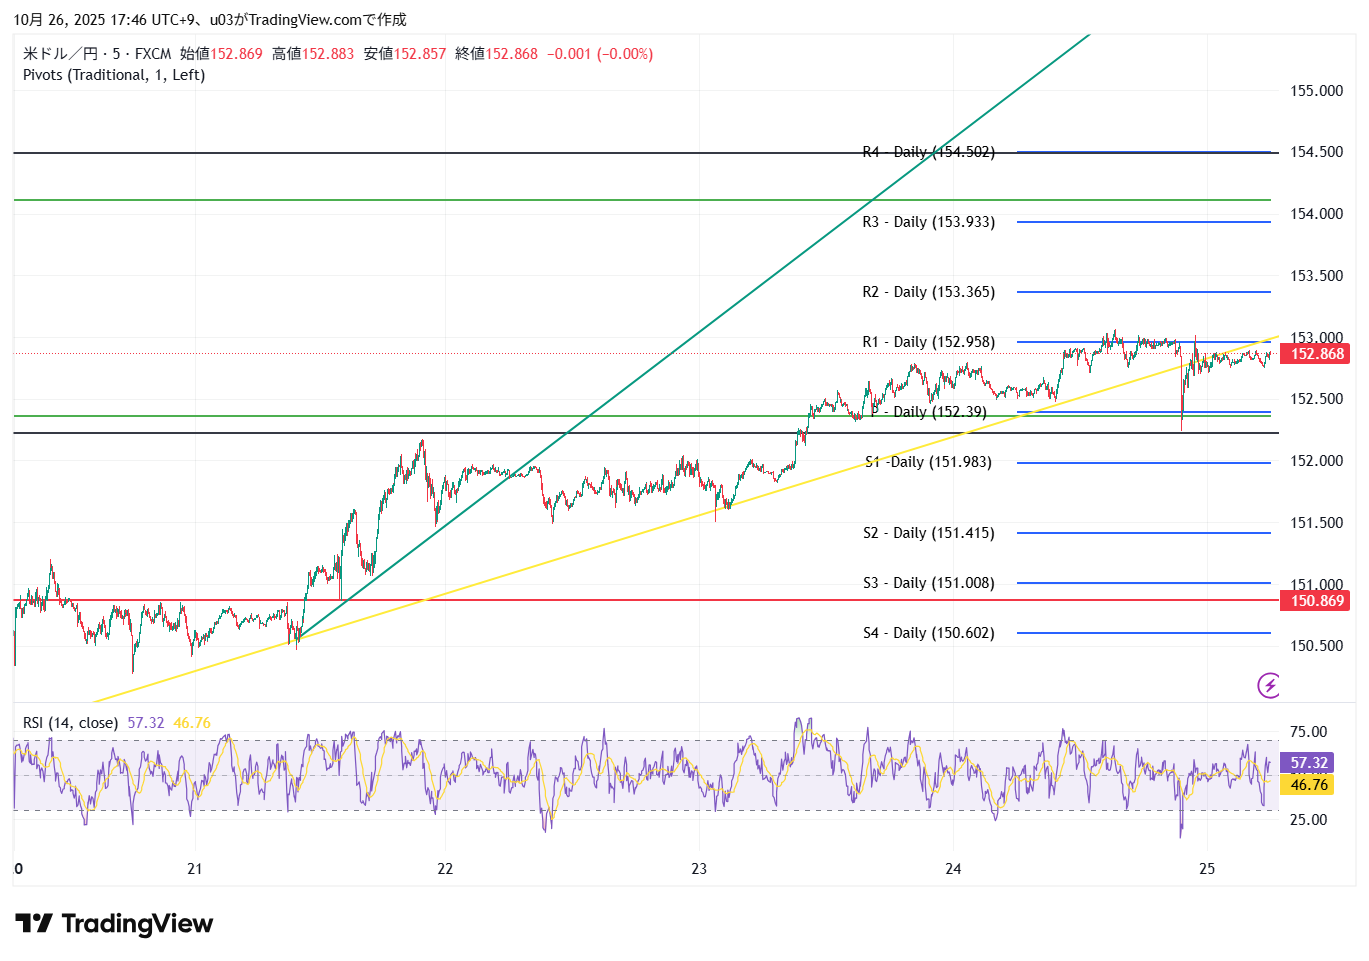Click date 22 on the time axis
Image resolution: width=1369 pixels, height=961 pixels.
tap(445, 869)
